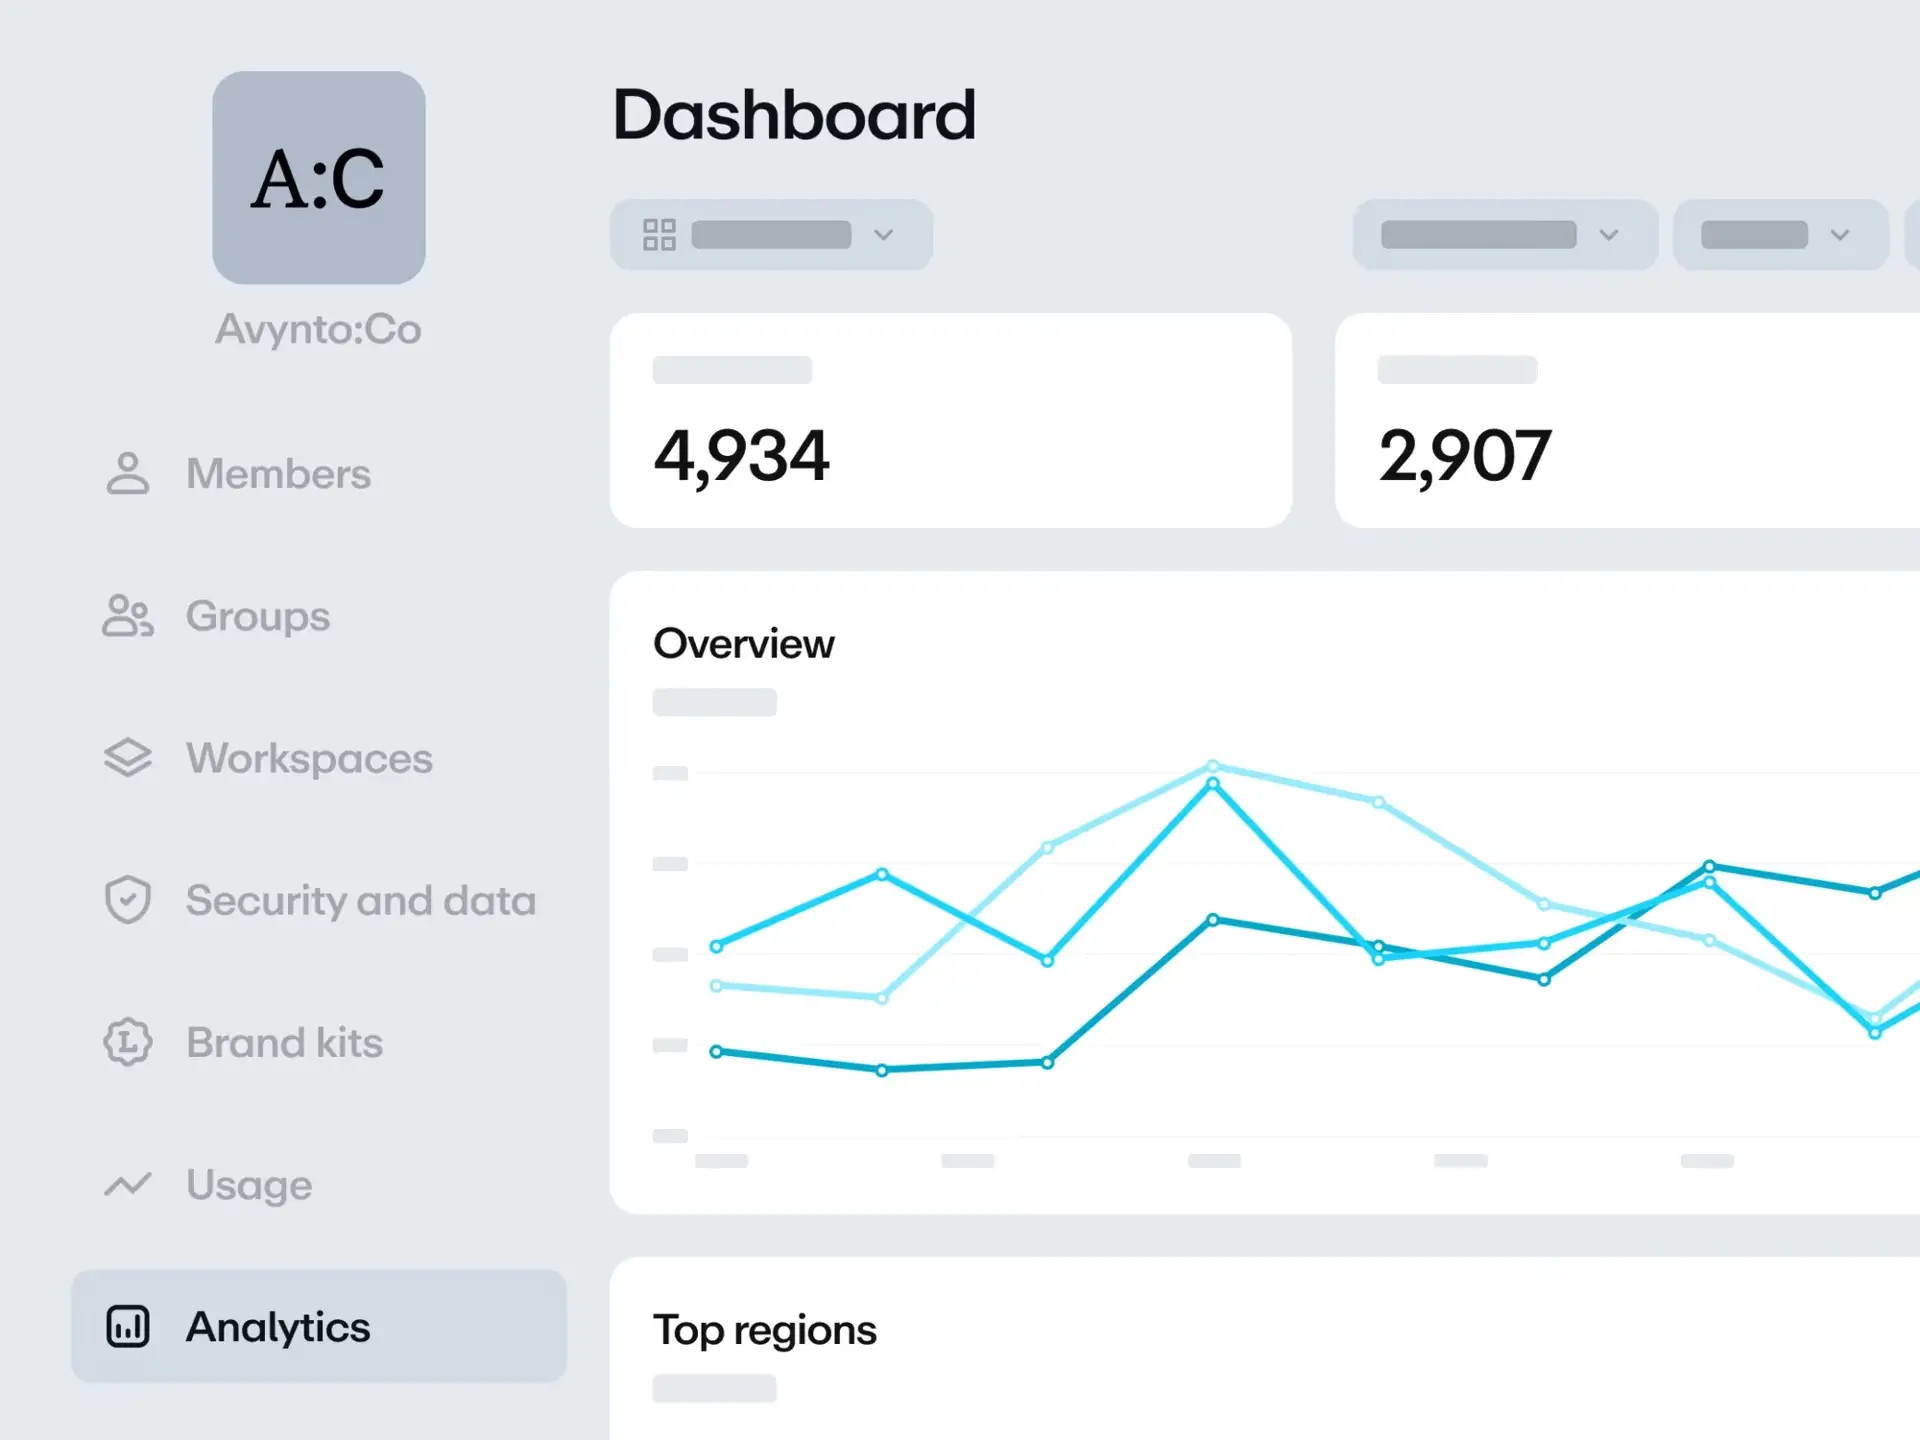Open the wide filter dropdown at right
The image size is (1920, 1440).
[x=1504, y=235]
